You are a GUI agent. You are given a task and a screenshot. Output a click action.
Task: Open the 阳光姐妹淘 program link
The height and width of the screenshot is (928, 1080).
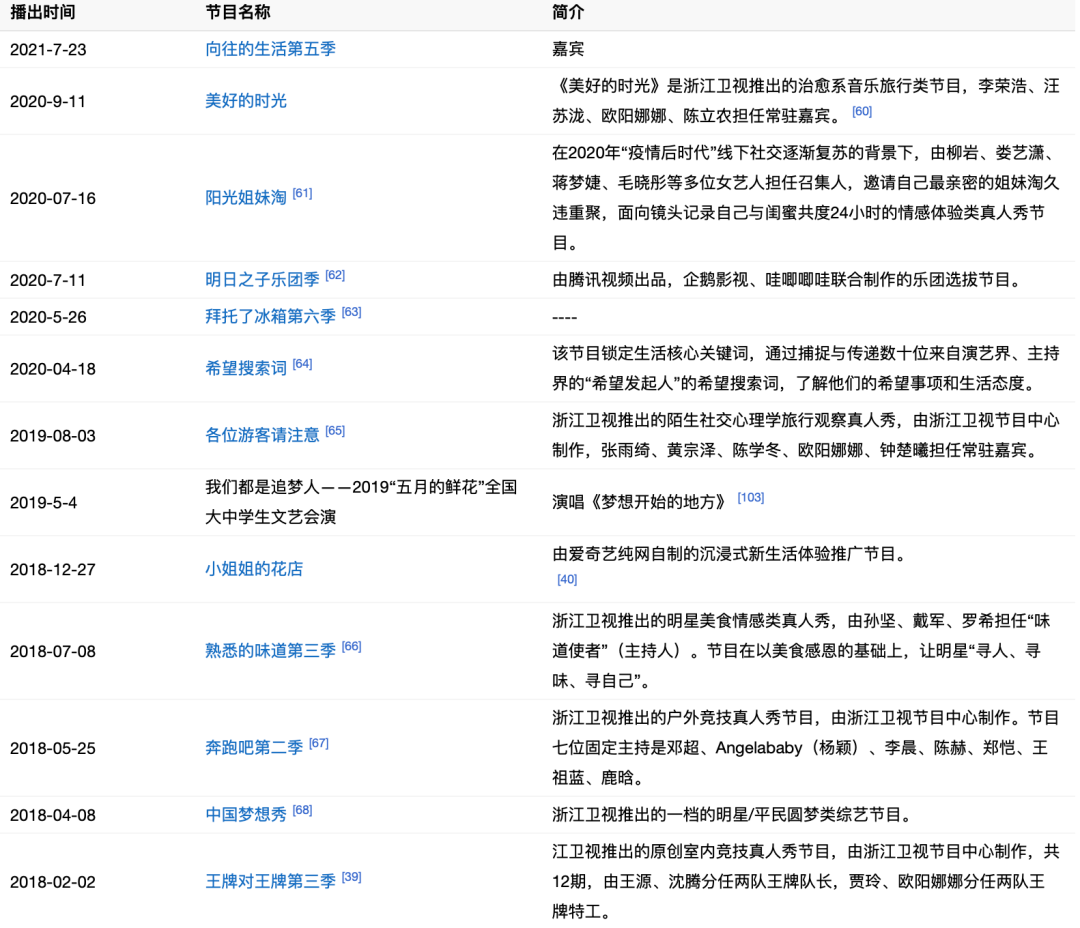click(x=246, y=198)
